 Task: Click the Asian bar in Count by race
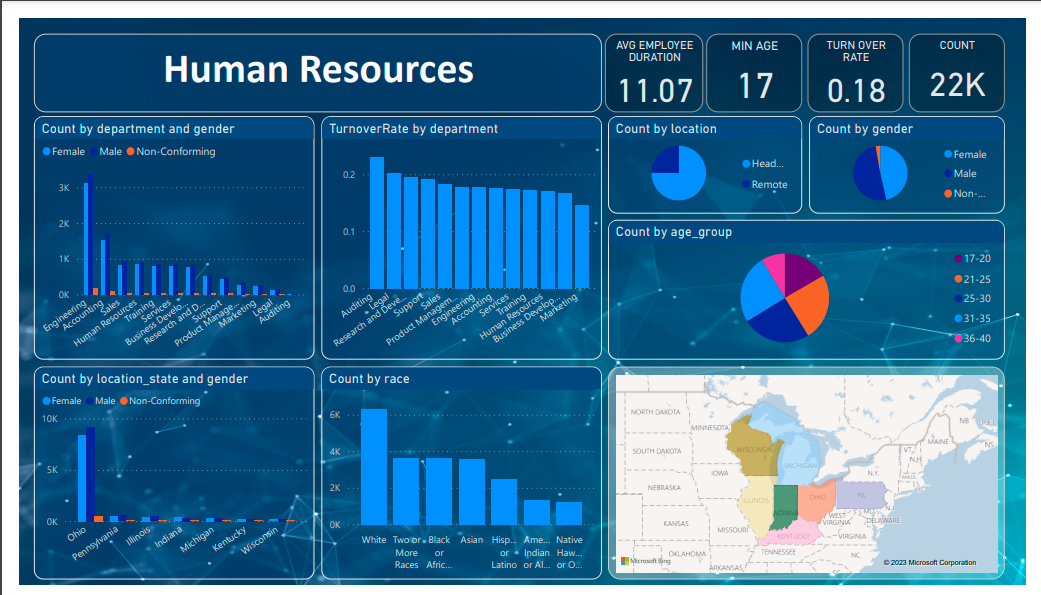[471, 492]
